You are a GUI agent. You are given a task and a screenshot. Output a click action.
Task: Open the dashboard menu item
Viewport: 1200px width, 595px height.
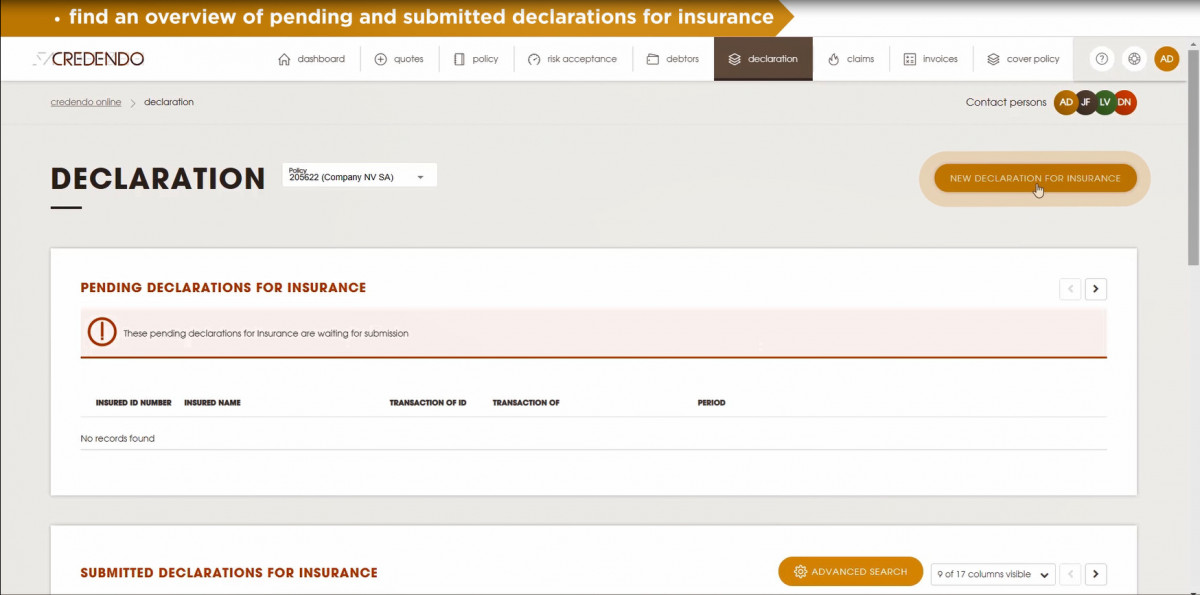pos(311,59)
